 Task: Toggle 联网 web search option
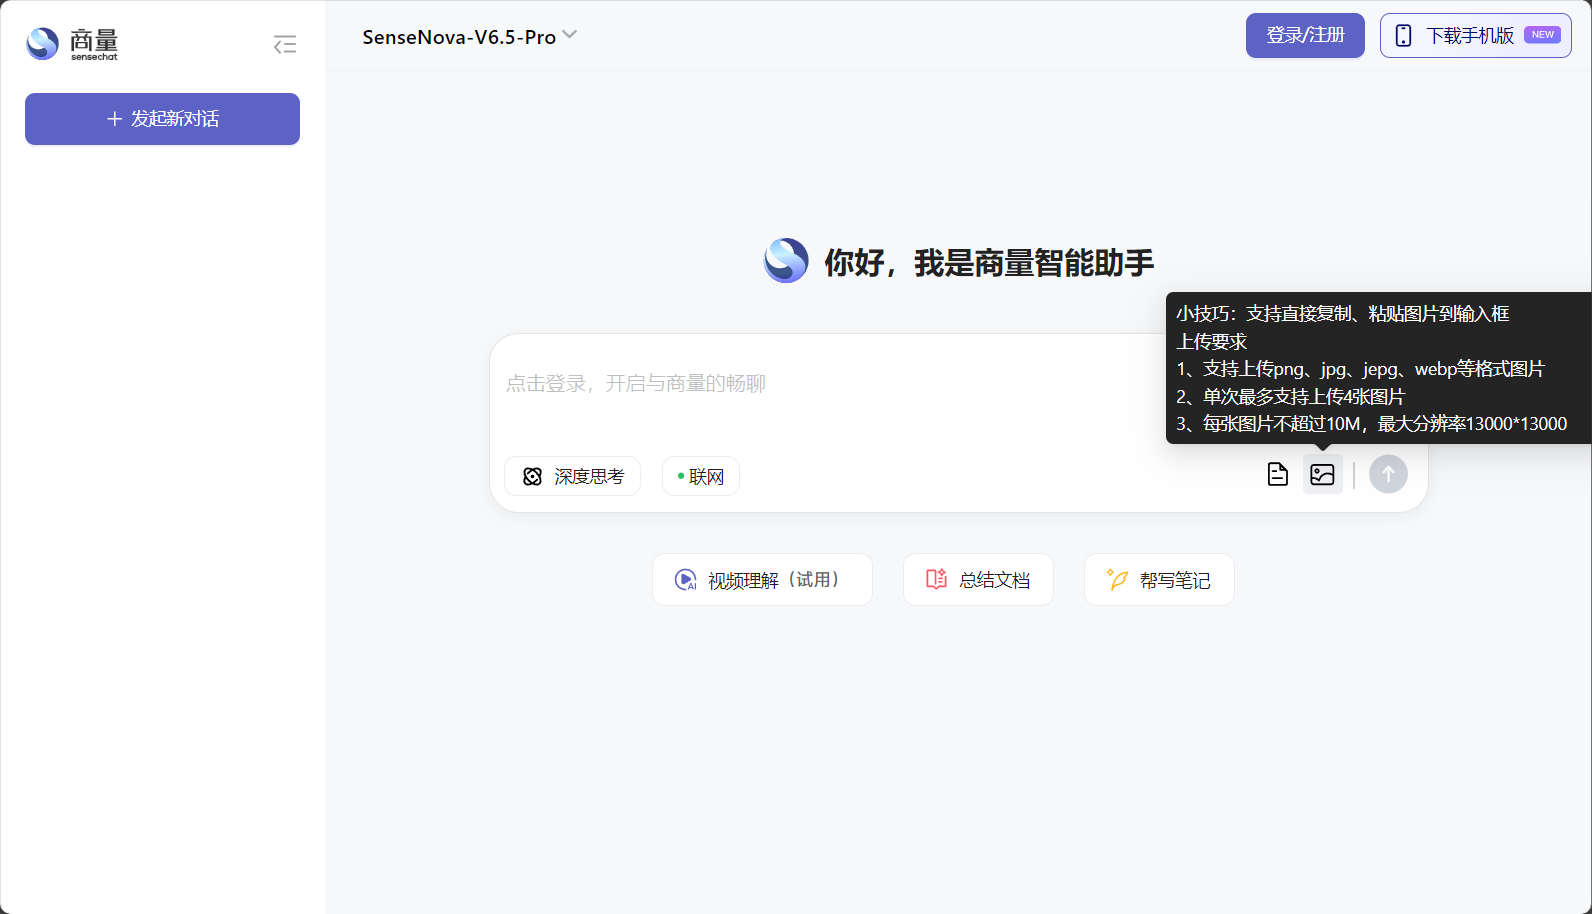(700, 476)
